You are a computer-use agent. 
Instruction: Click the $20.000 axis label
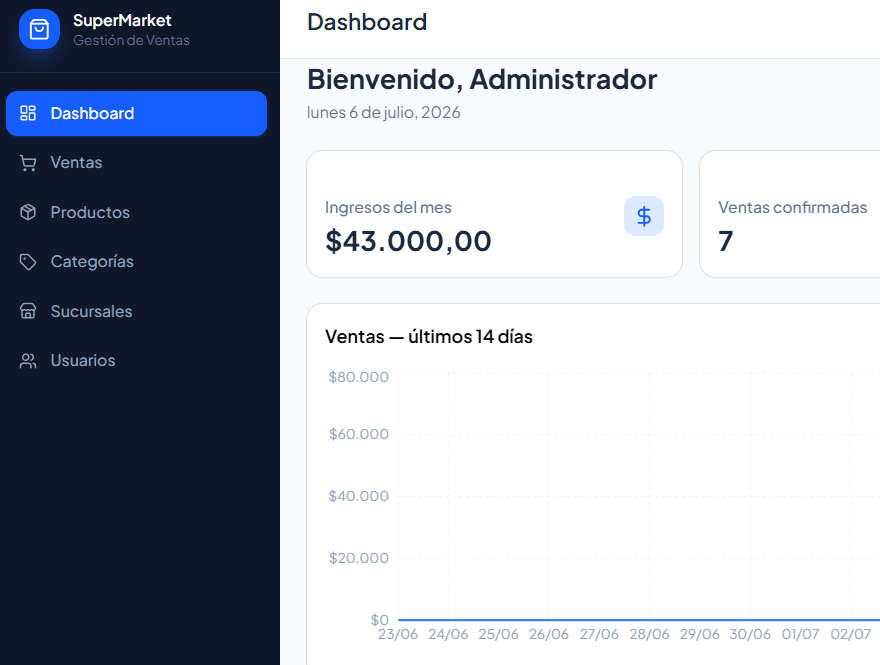359,558
